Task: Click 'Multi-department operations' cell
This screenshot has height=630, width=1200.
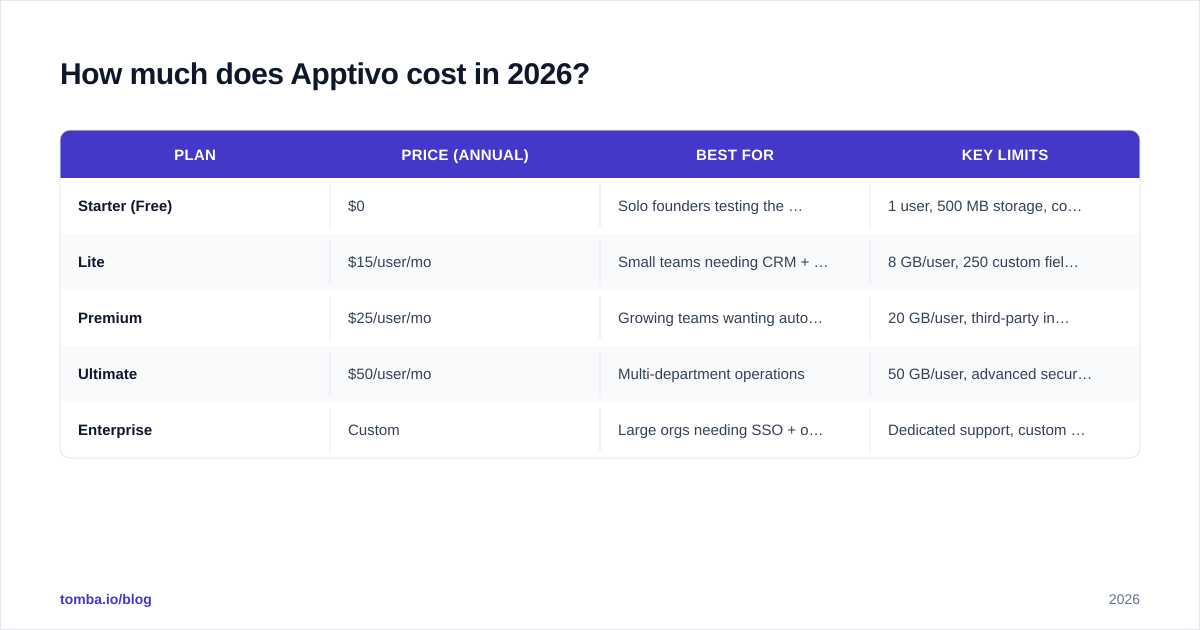Action: click(735, 374)
